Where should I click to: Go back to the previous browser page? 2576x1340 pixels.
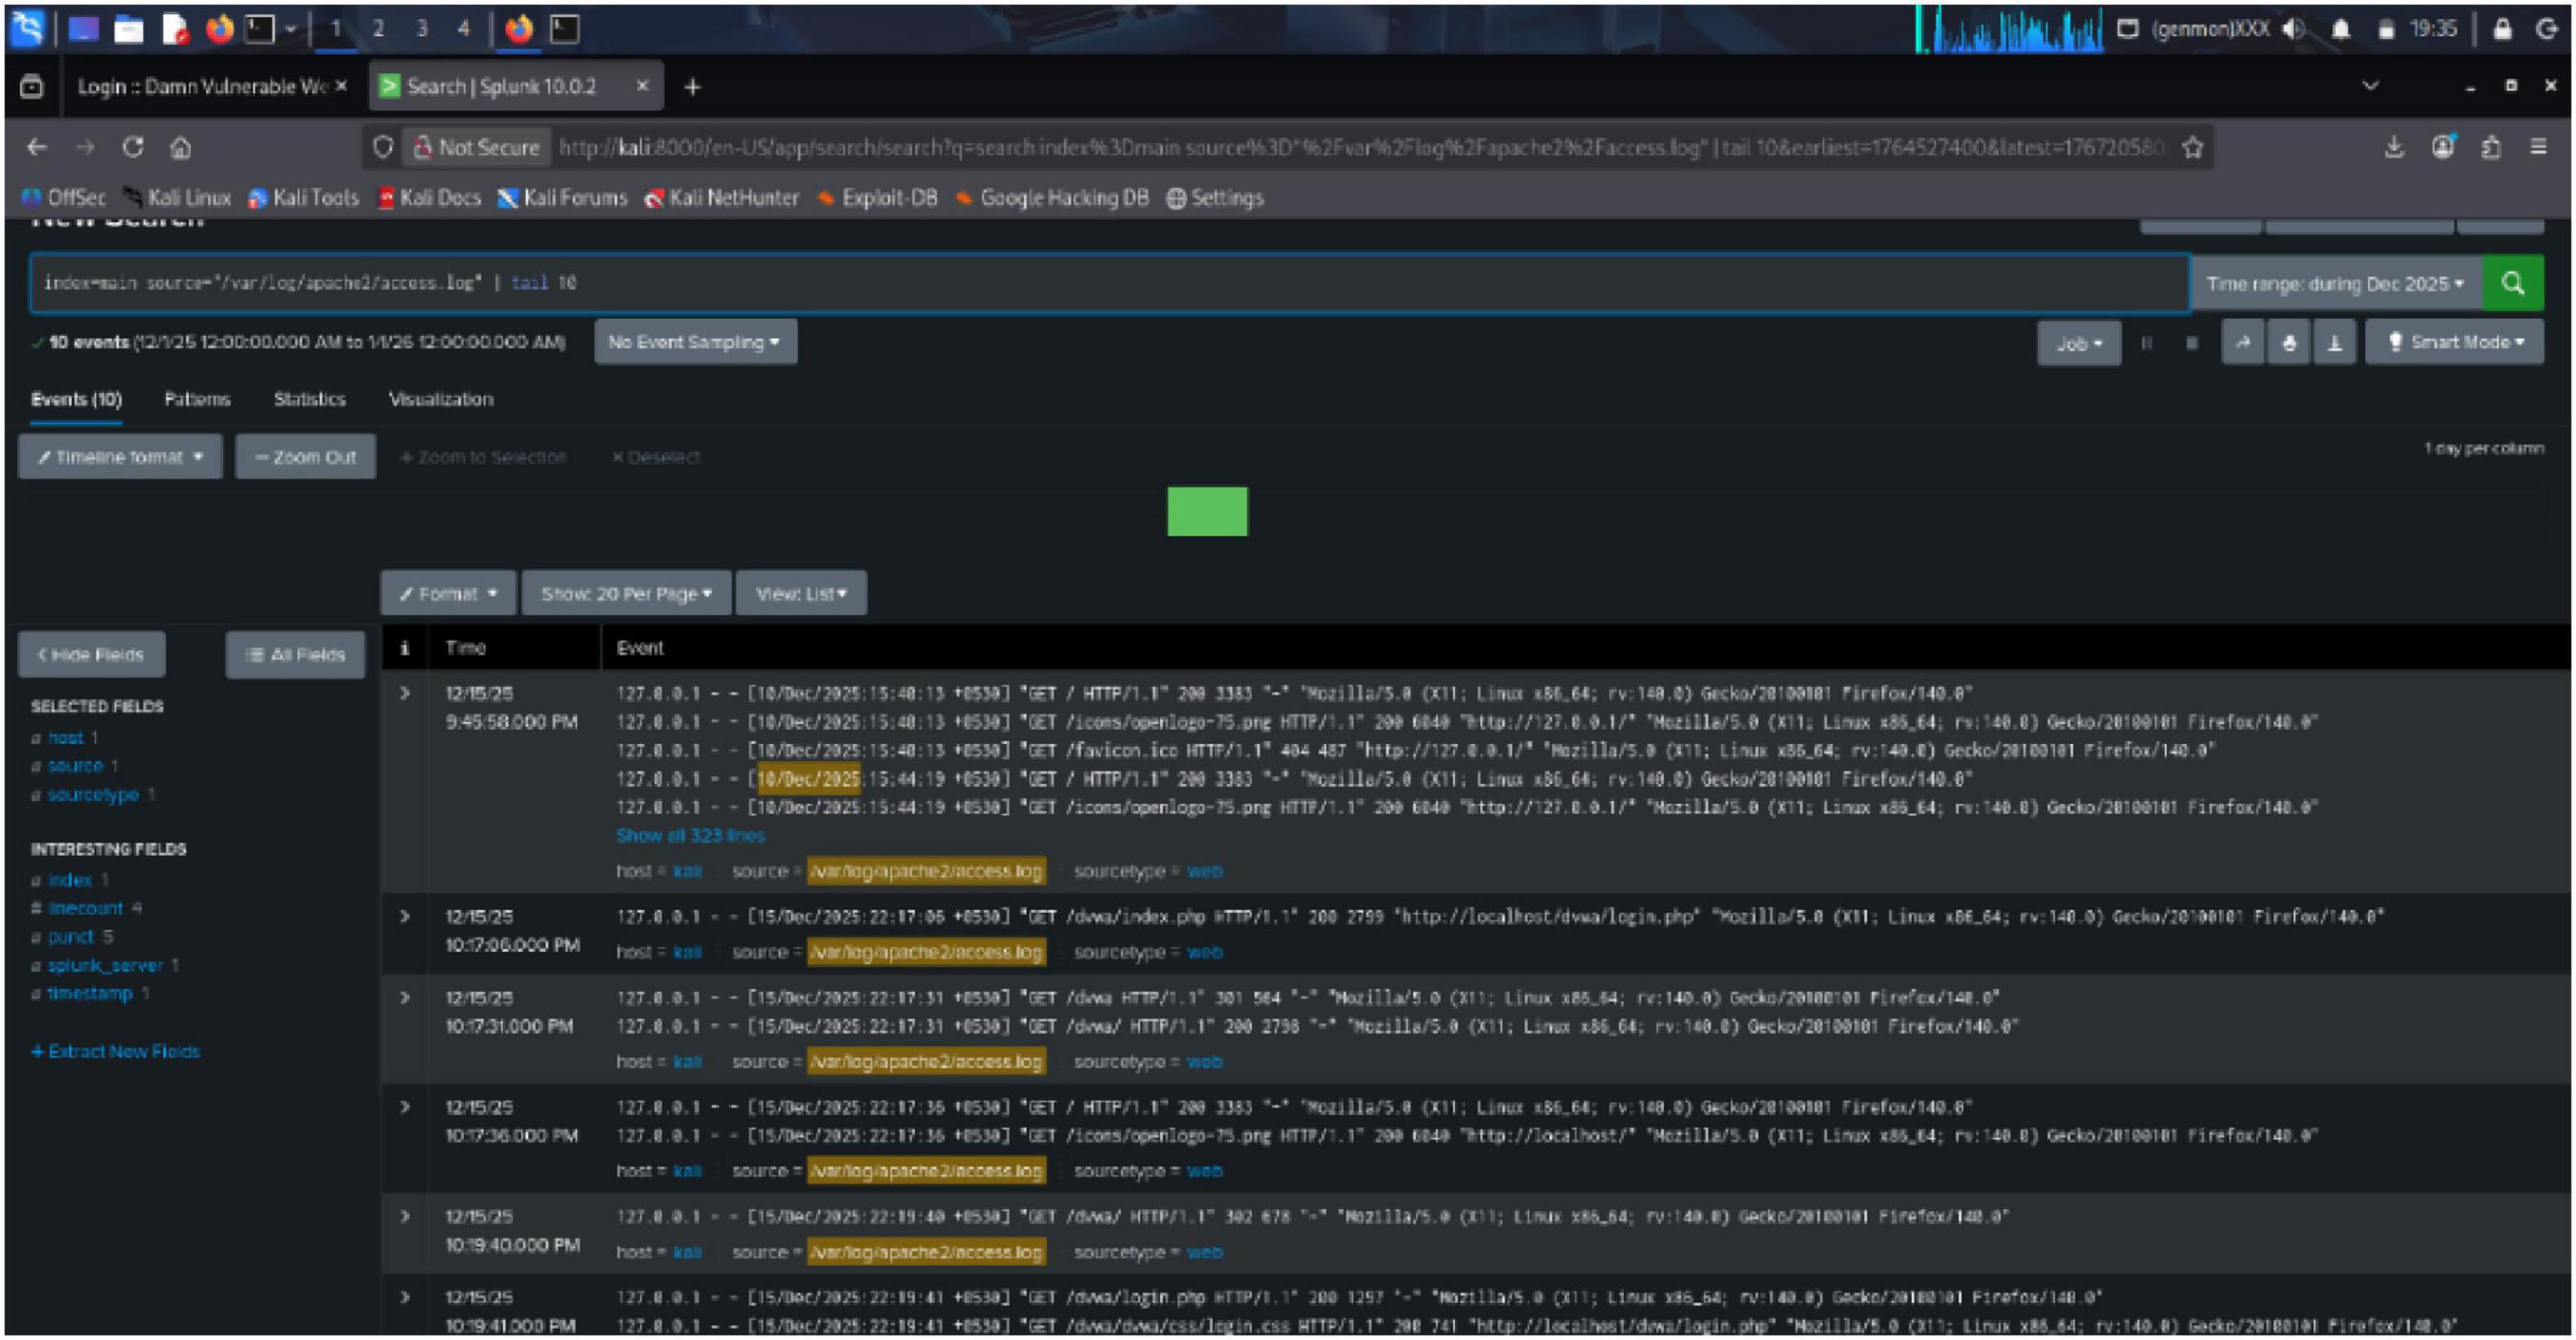coord(37,147)
